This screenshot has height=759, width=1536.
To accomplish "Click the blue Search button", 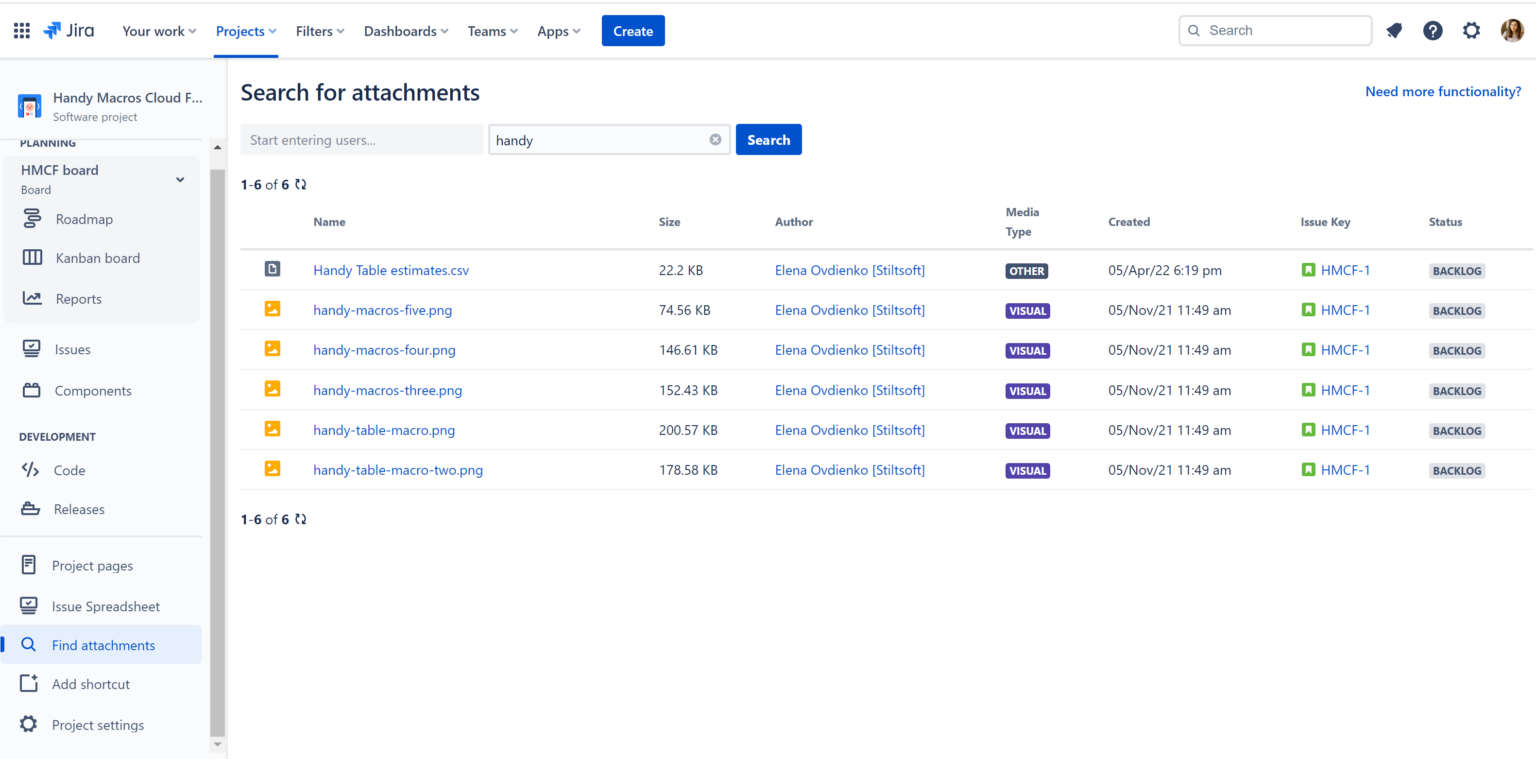I will pyautogui.click(x=768, y=139).
